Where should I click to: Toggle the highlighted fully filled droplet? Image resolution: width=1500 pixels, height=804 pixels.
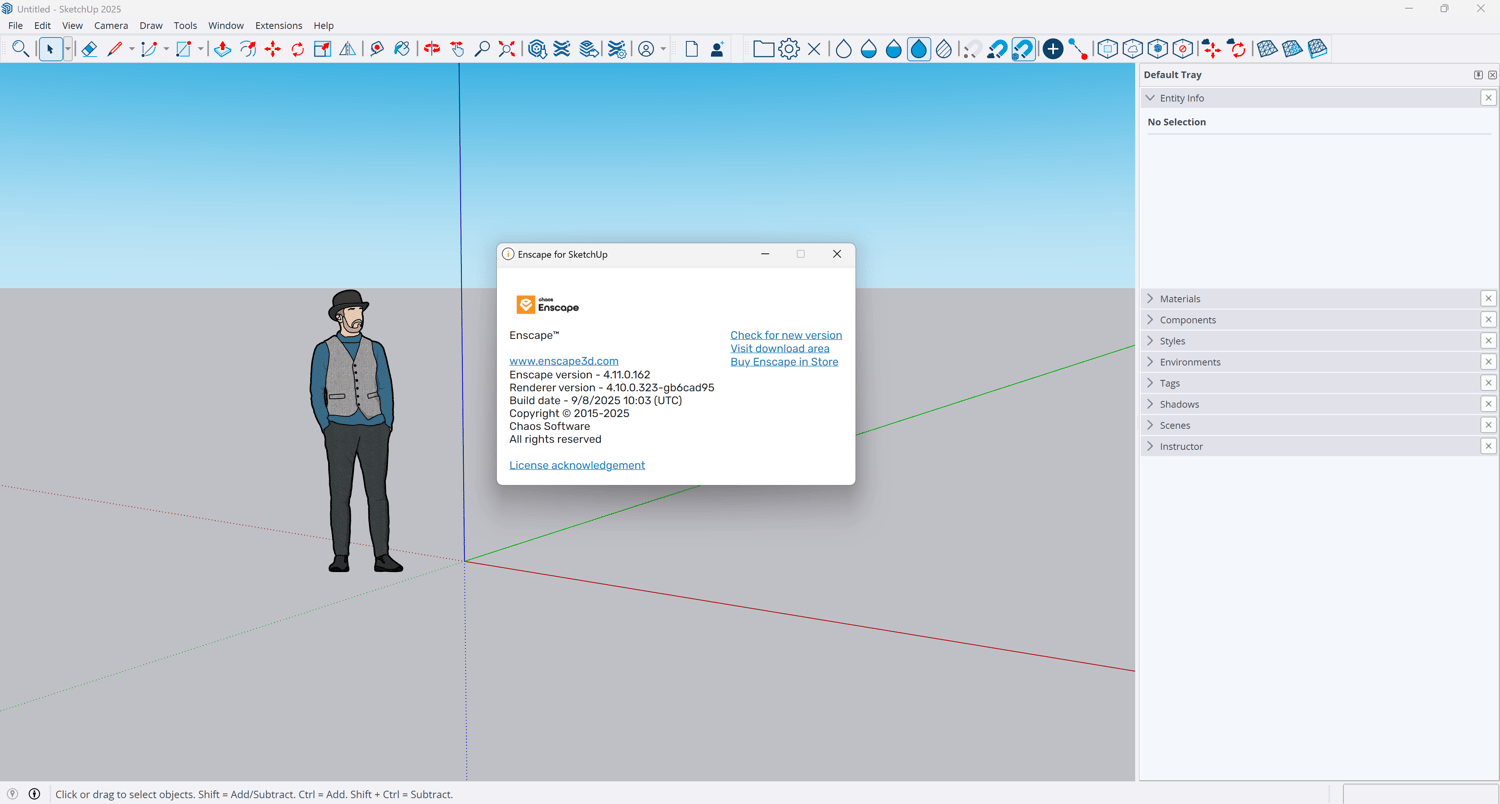click(x=919, y=49)
